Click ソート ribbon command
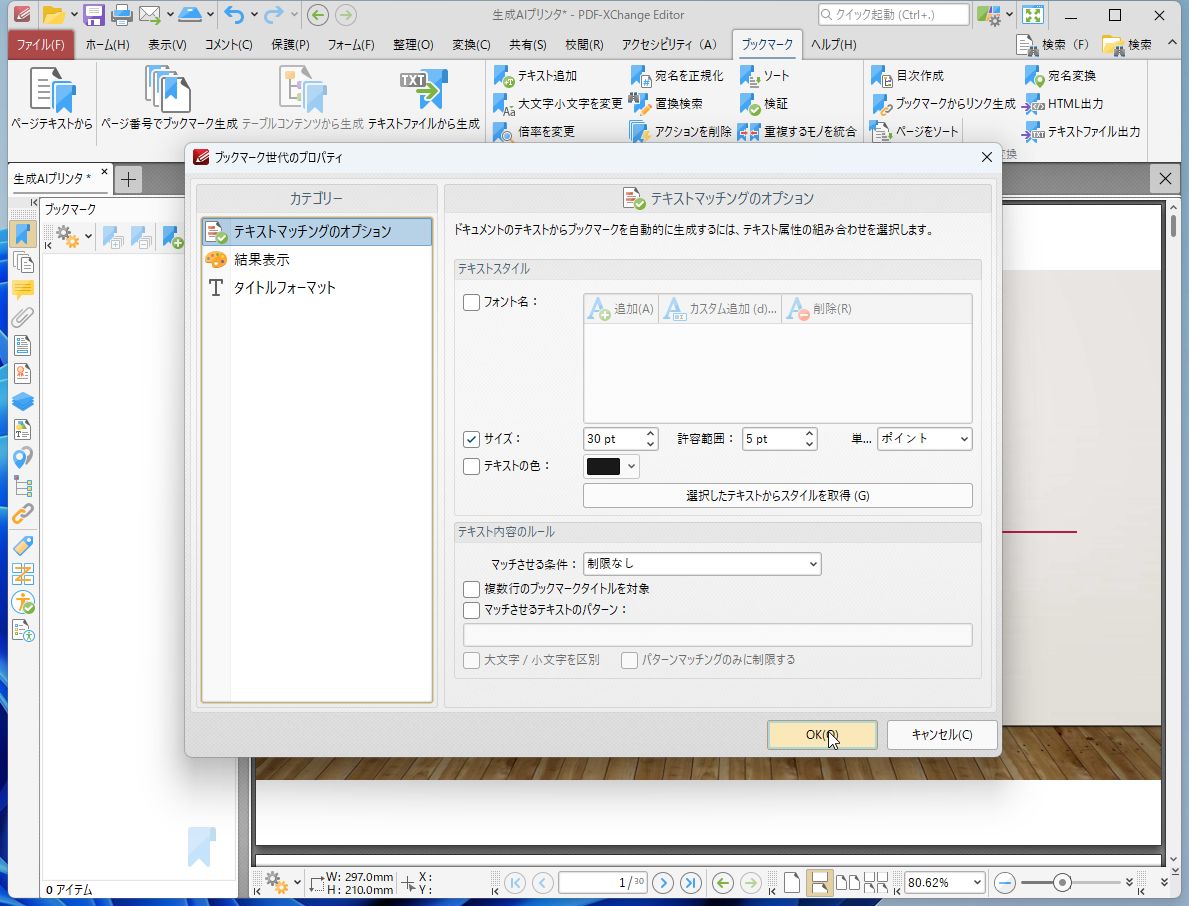 point(764,76)
